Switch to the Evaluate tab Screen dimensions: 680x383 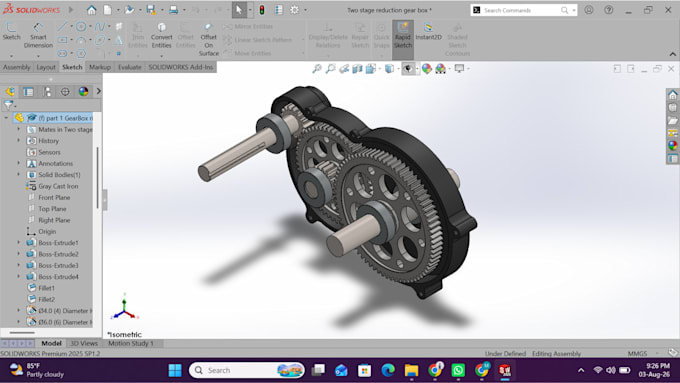[129, 67]
